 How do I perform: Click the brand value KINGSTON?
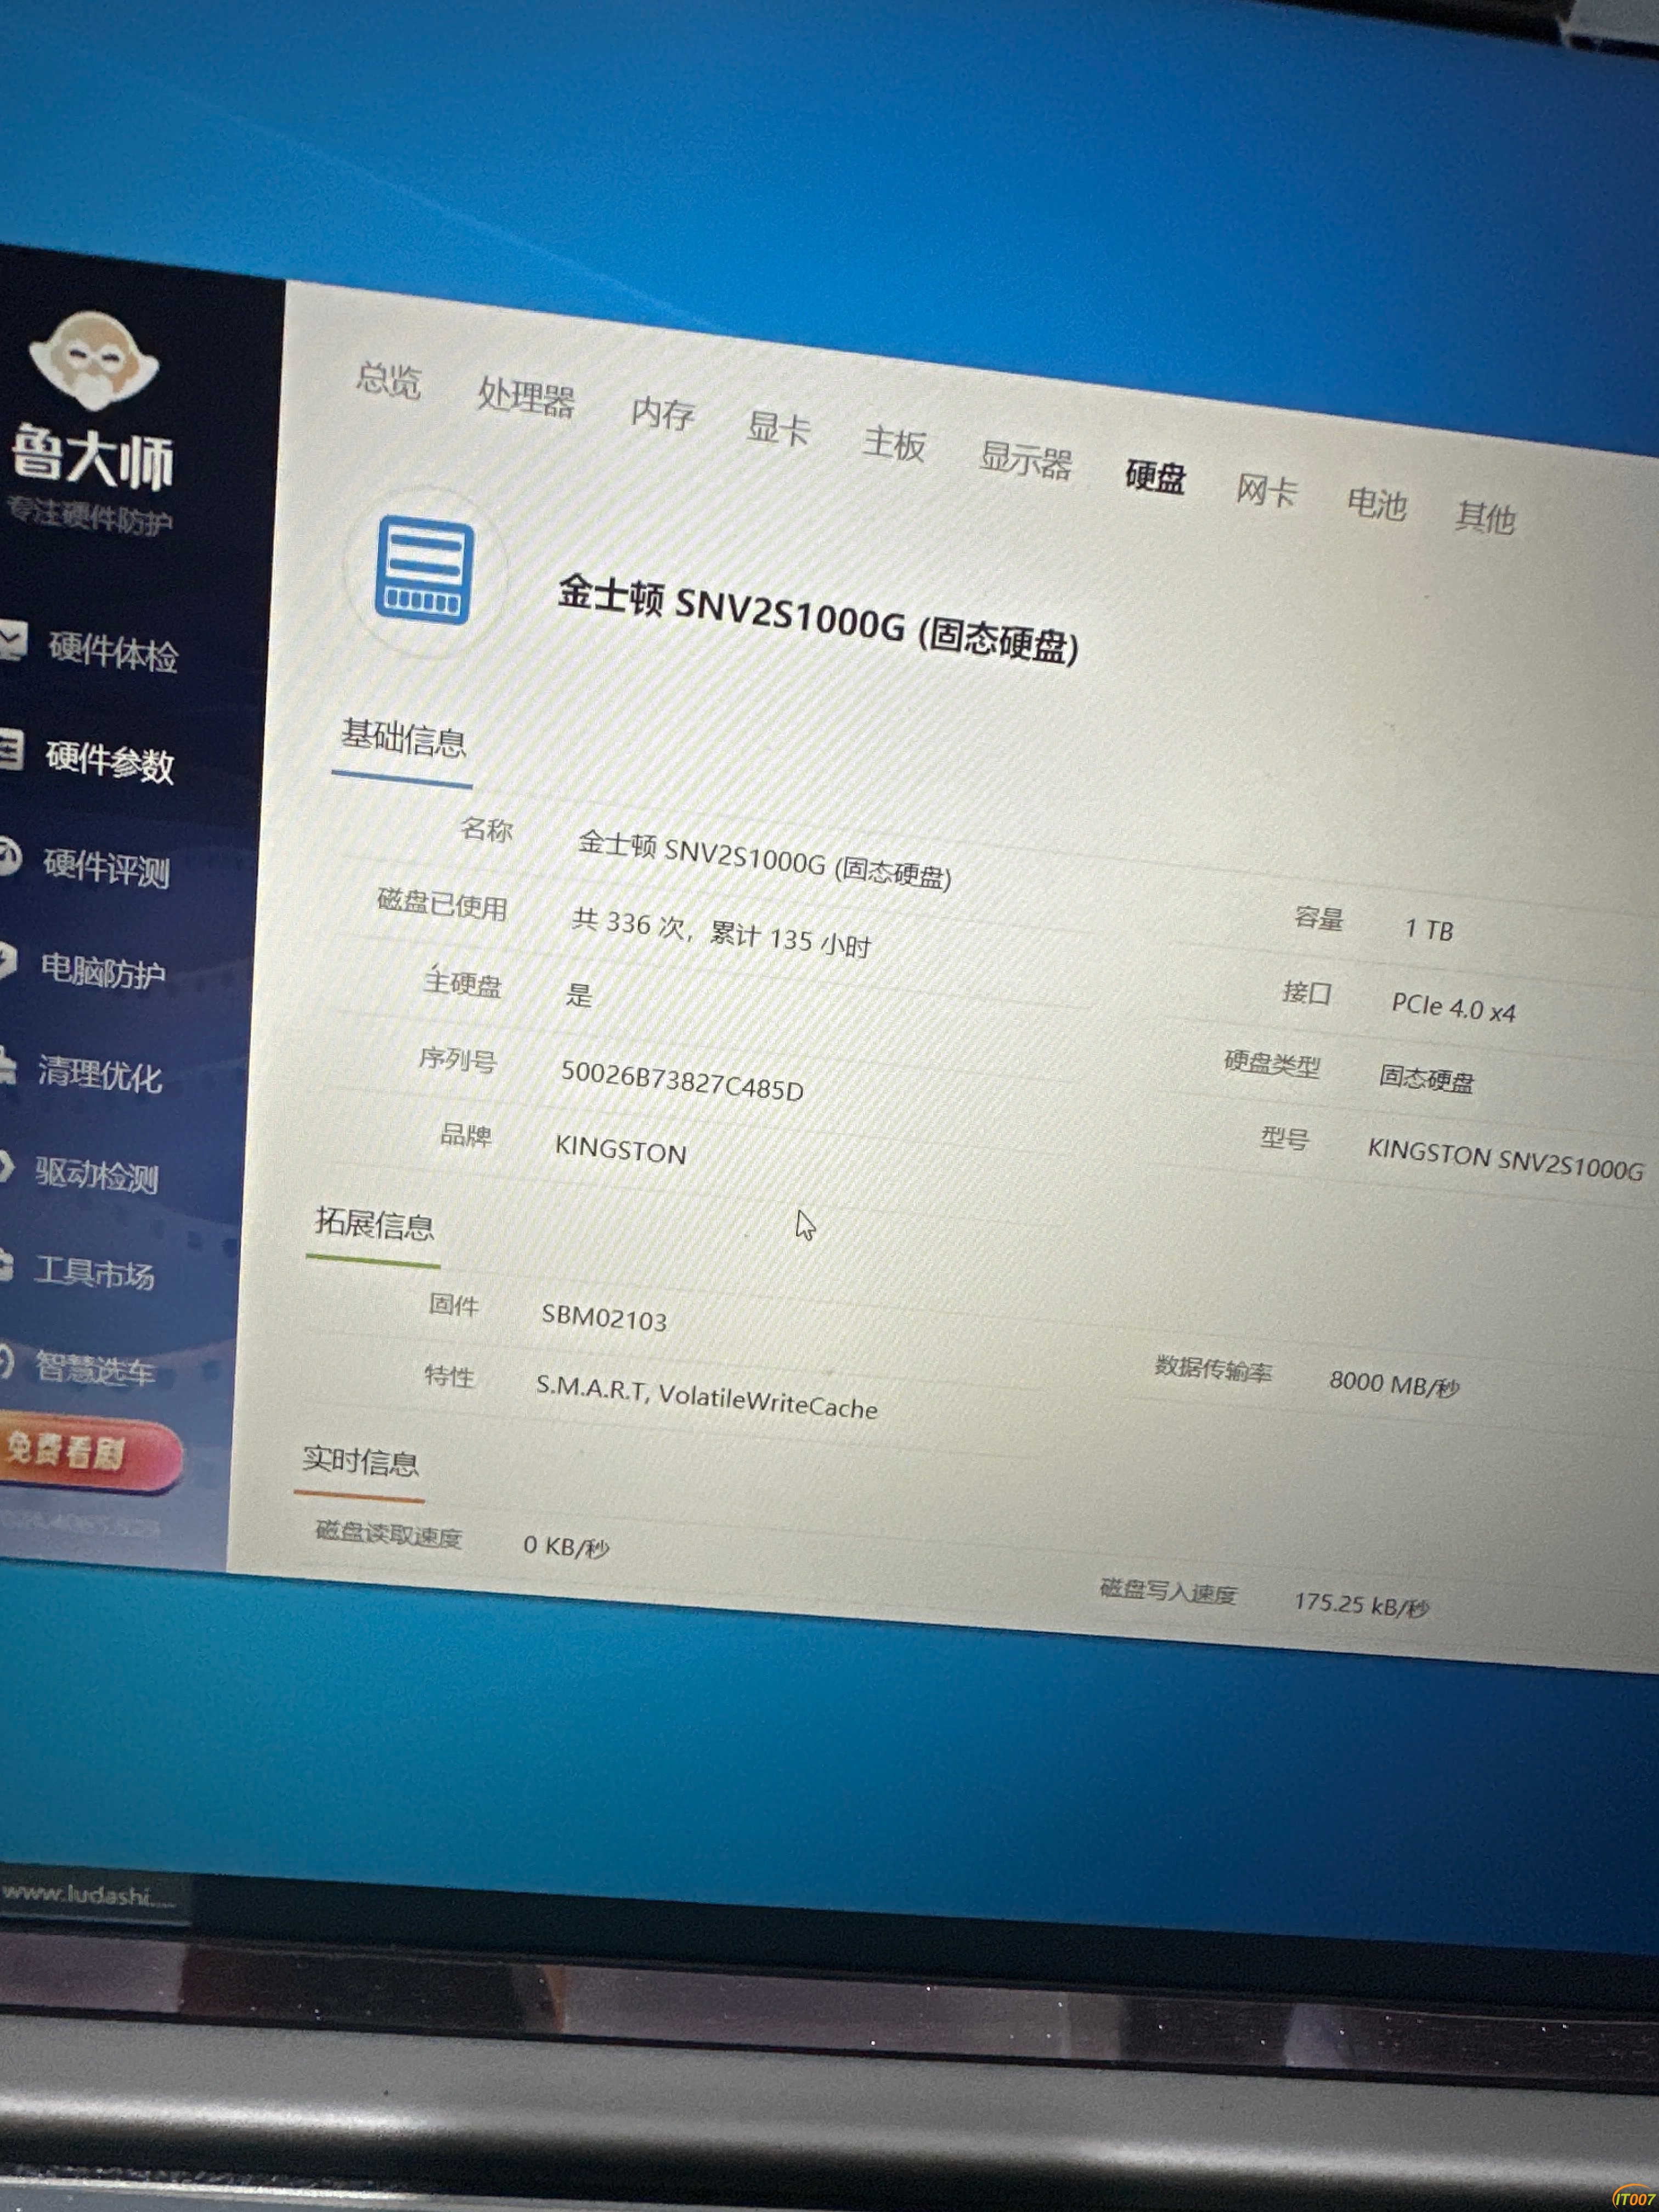pos(620,1150)
